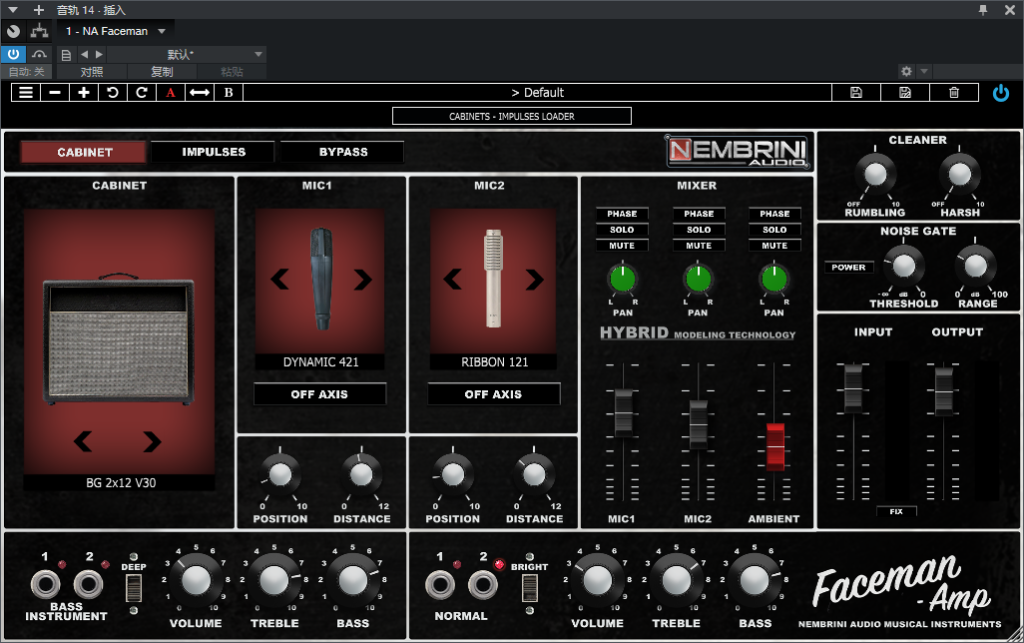
Task: Switch MIC1 to next microphone
Action: point(362,279)
